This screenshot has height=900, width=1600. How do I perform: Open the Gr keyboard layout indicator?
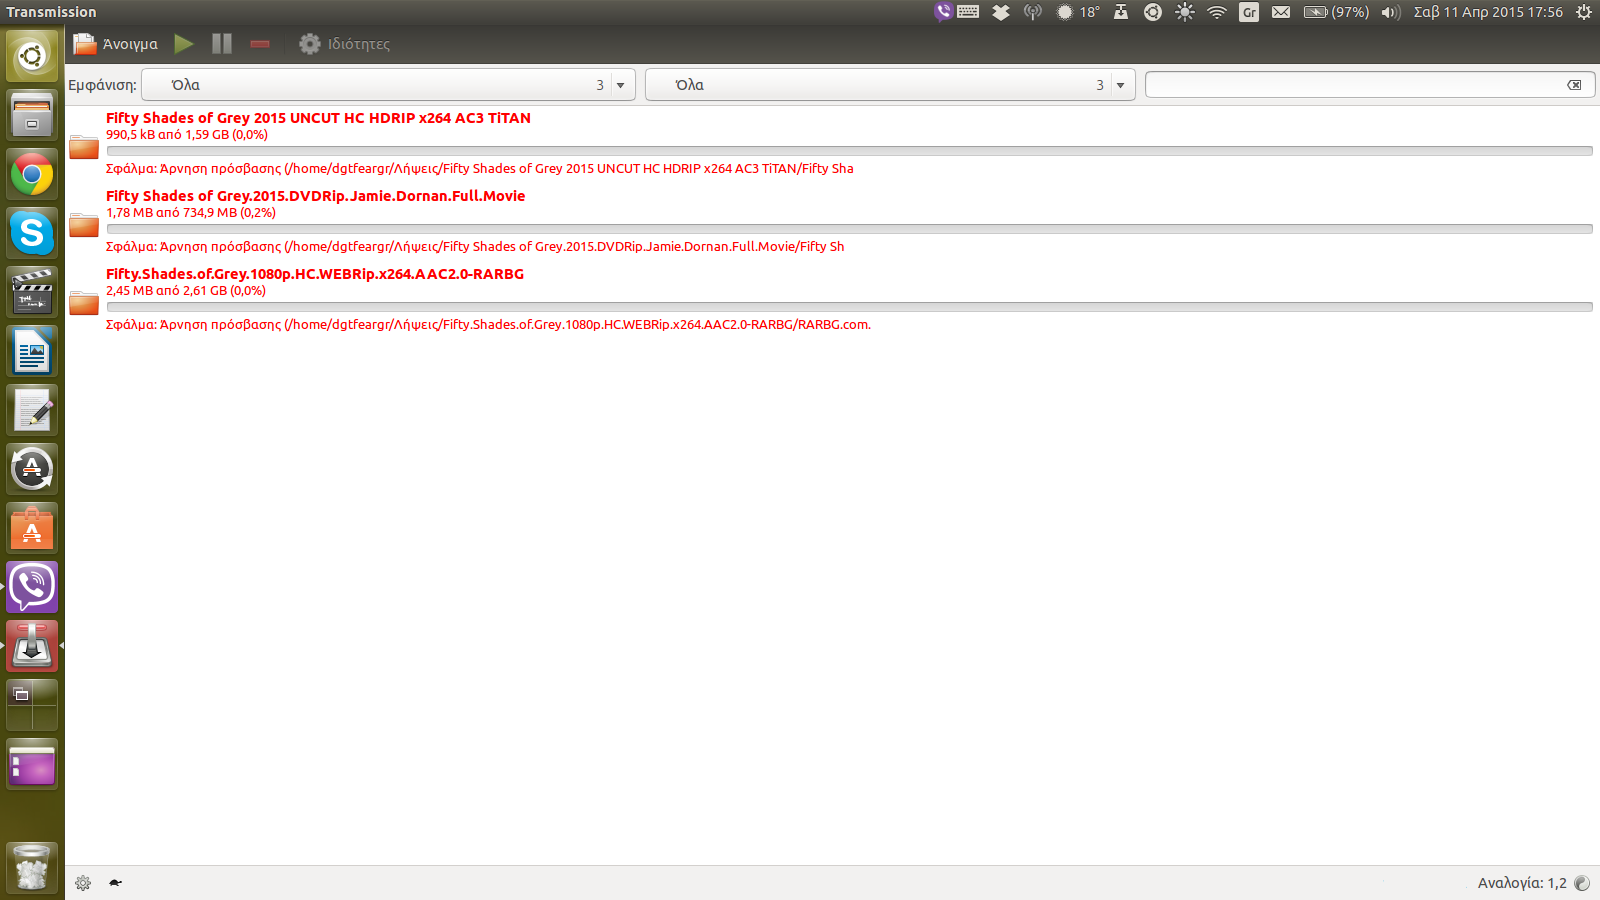pyautogui.click(x=1249, y=12)
